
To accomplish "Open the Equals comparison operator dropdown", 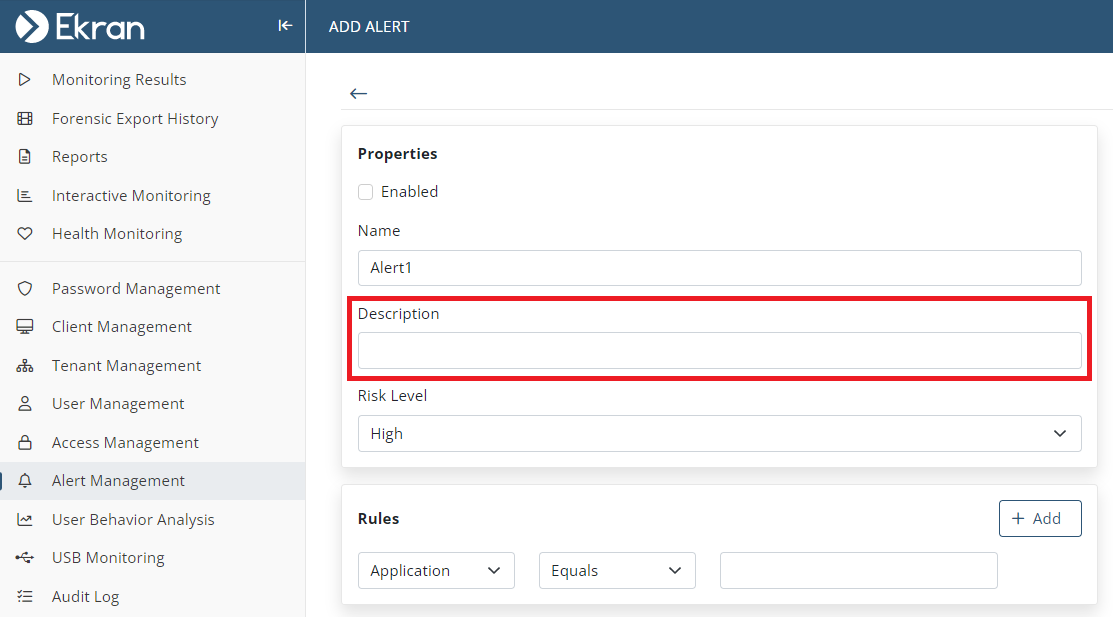I will [617, 571].
